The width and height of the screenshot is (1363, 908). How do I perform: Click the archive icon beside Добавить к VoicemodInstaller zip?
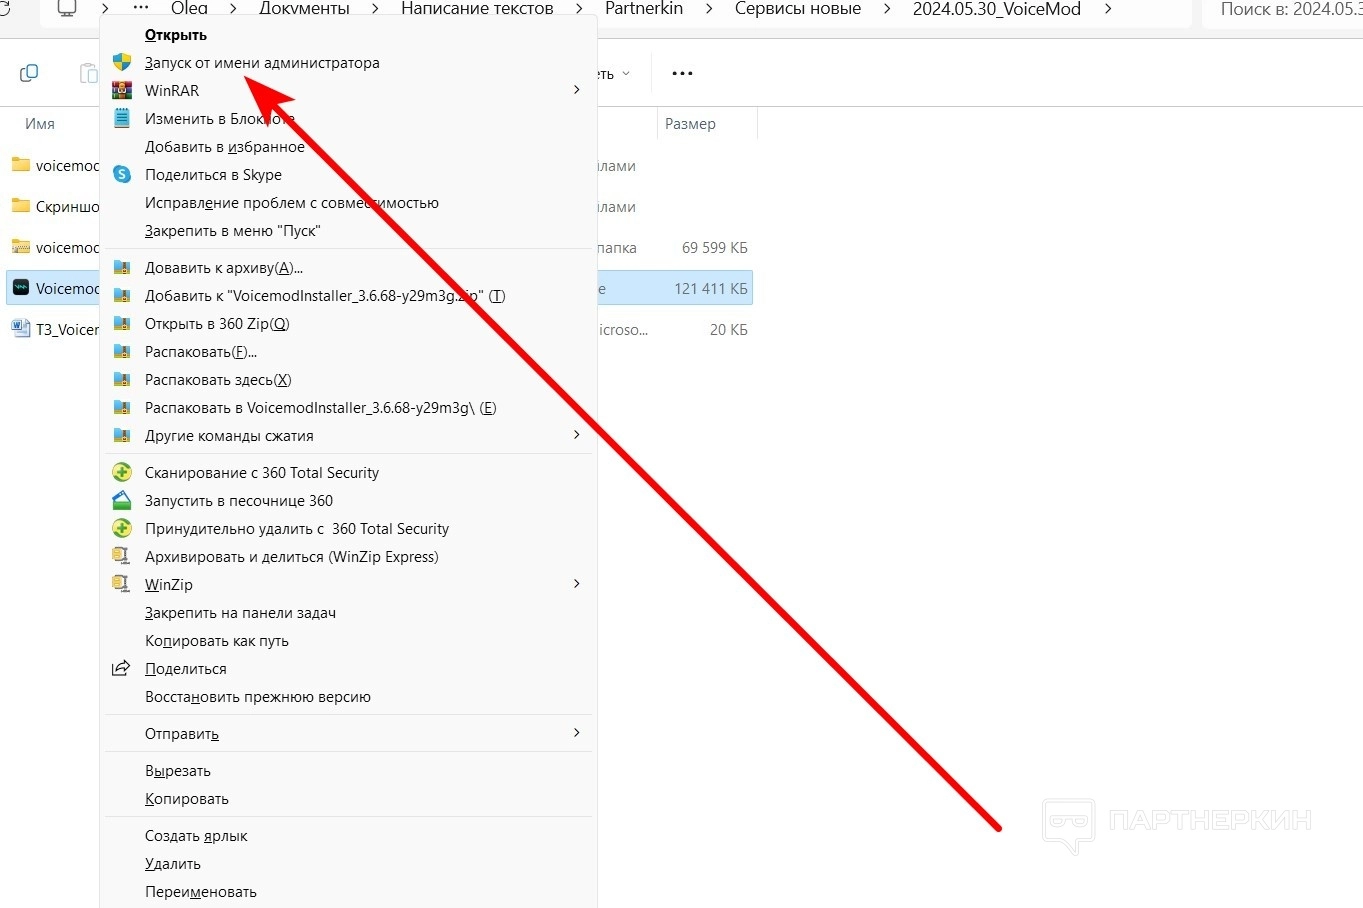122,295
